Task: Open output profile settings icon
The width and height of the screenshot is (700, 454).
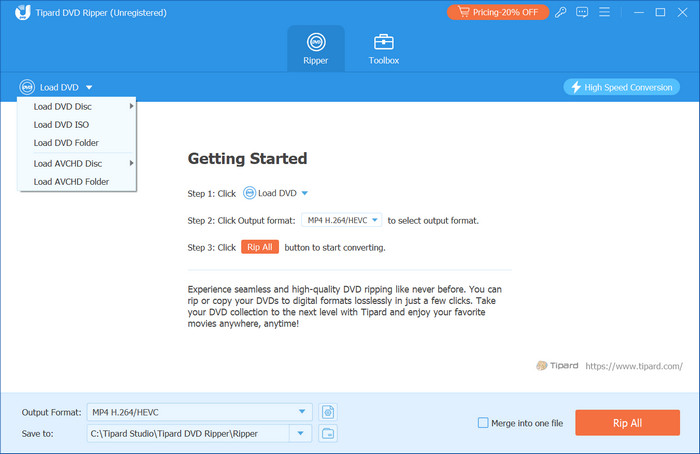Action: pos(328,412)
